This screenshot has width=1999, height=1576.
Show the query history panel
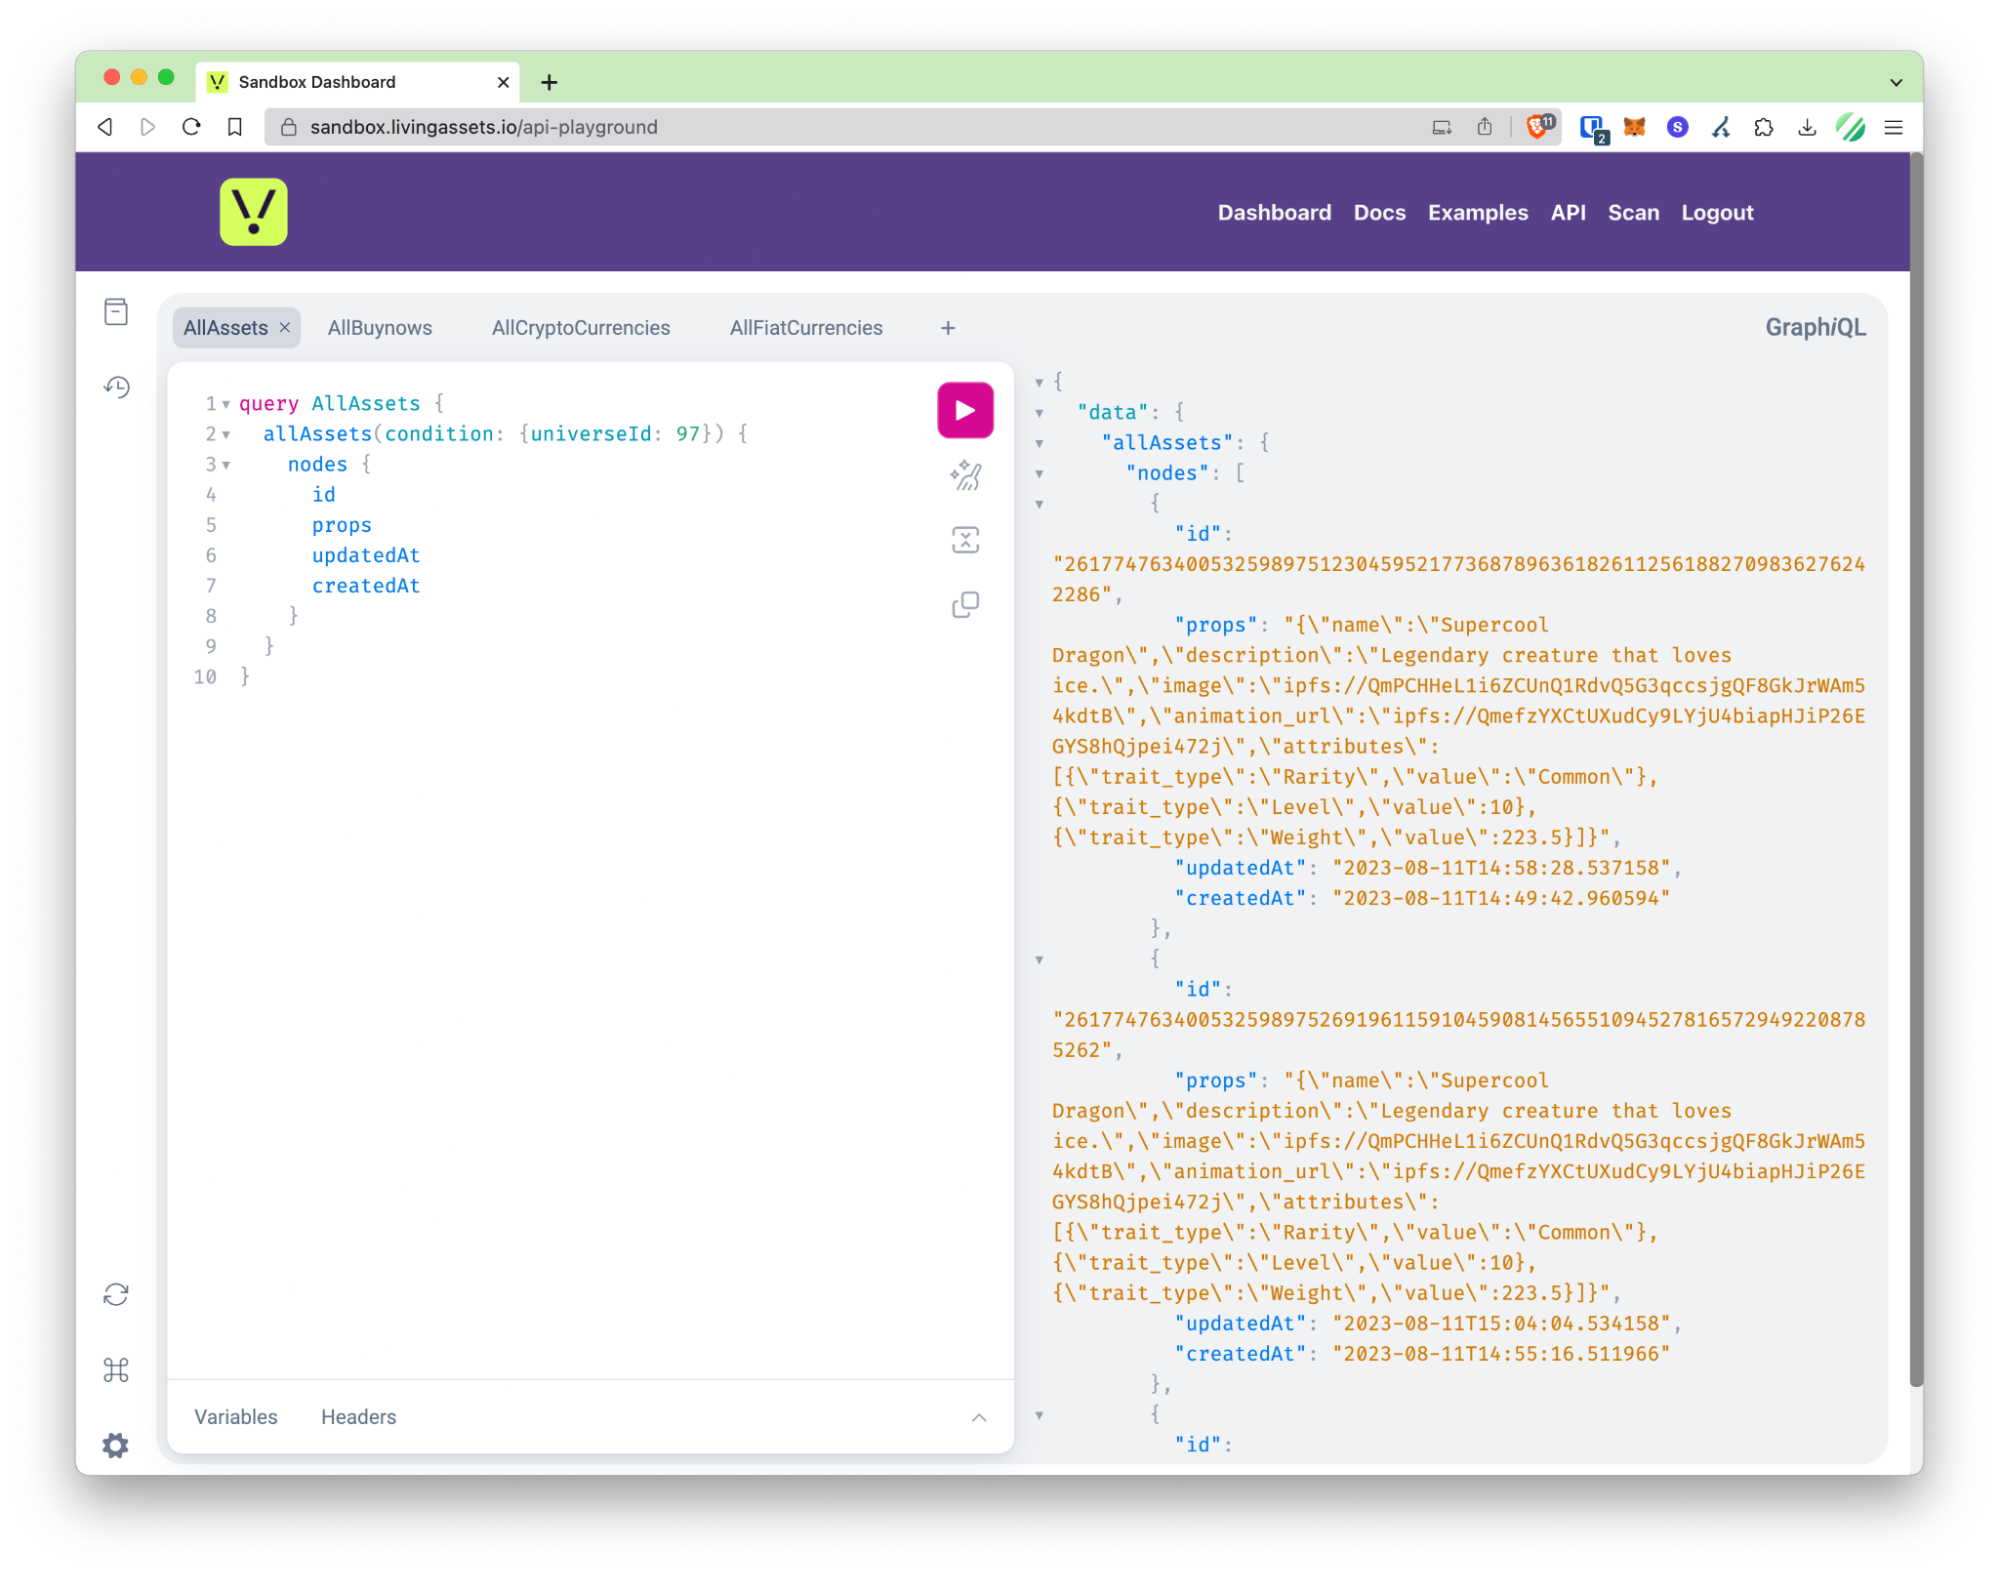click(116, 387)
